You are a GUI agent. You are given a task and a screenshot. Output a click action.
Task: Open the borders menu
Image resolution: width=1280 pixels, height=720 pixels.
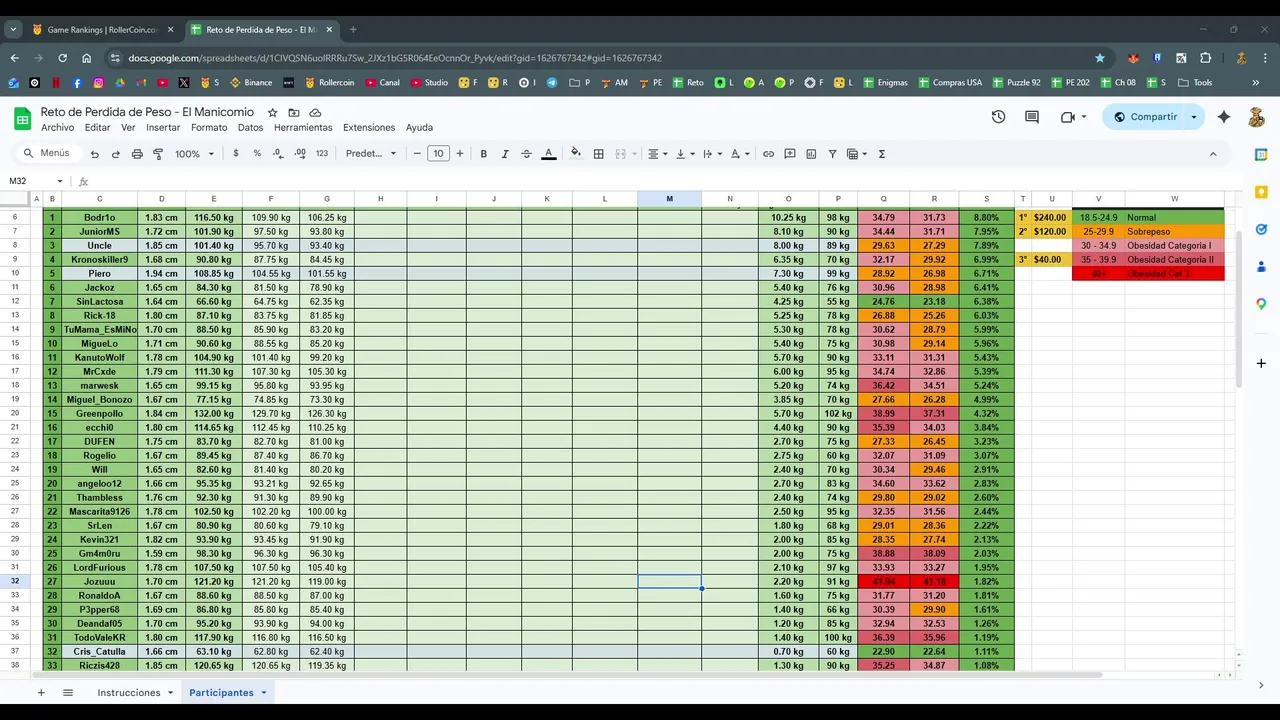click(x=598, y=154)
